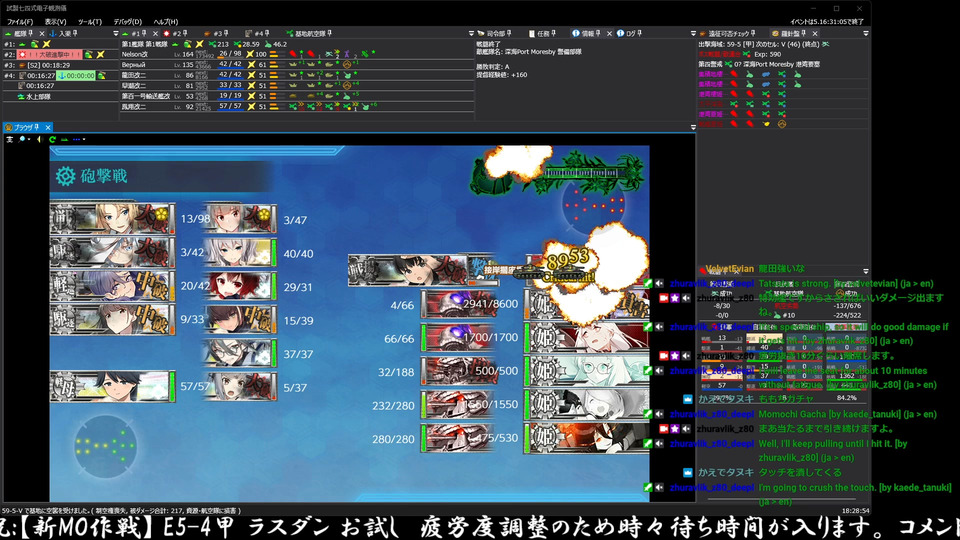This screenshot has height=540, width=960.
Task: Open the デバッグ(D) menu
Action: (x=127, y=21)
